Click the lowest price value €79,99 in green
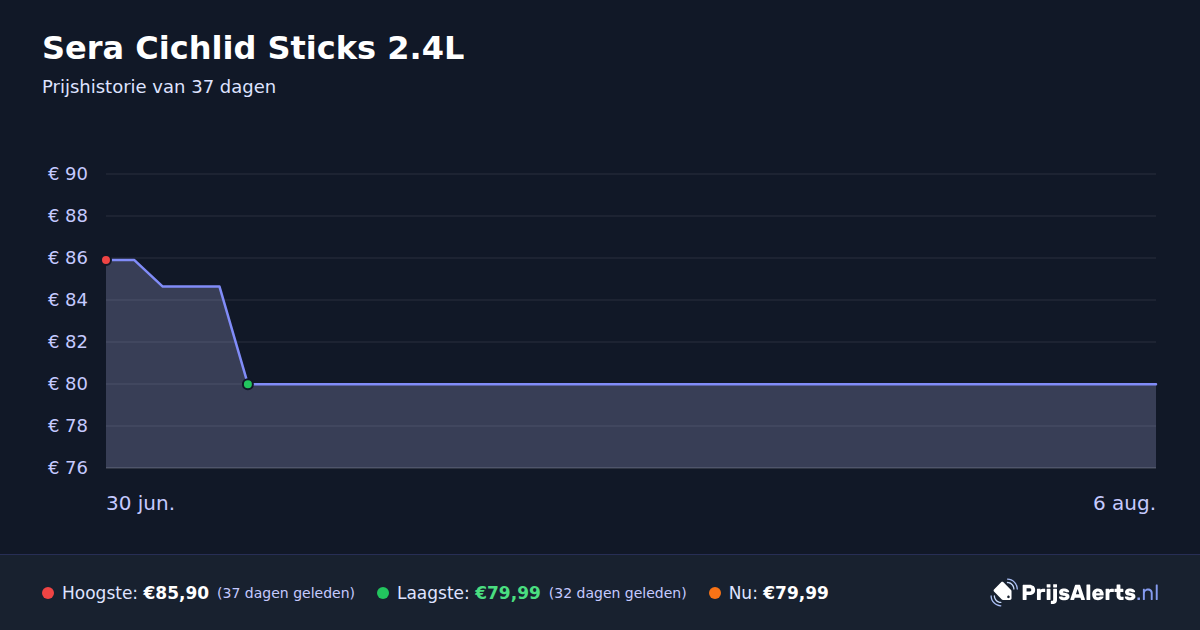 [x=508, y=593]
